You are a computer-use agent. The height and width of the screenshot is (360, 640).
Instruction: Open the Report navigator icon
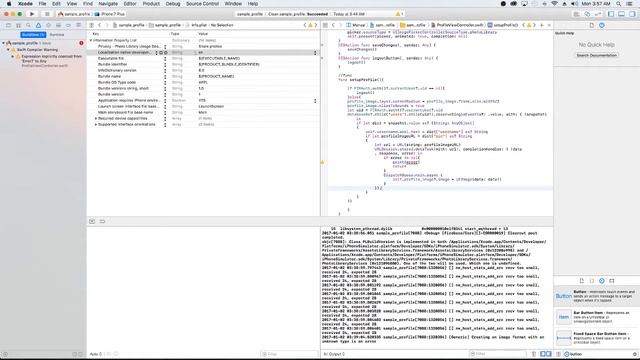[78, 25]
